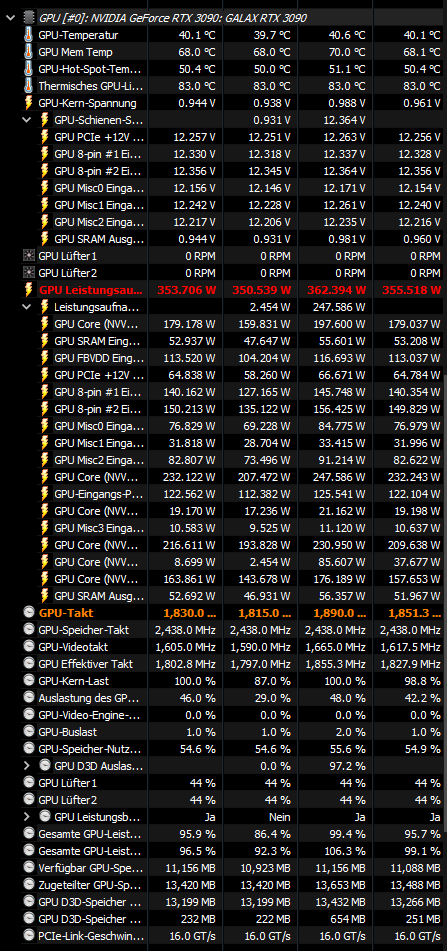Select the orange GPU-Takt label
The height and width of the screenshot is (951, 447).
pos(65,613)
